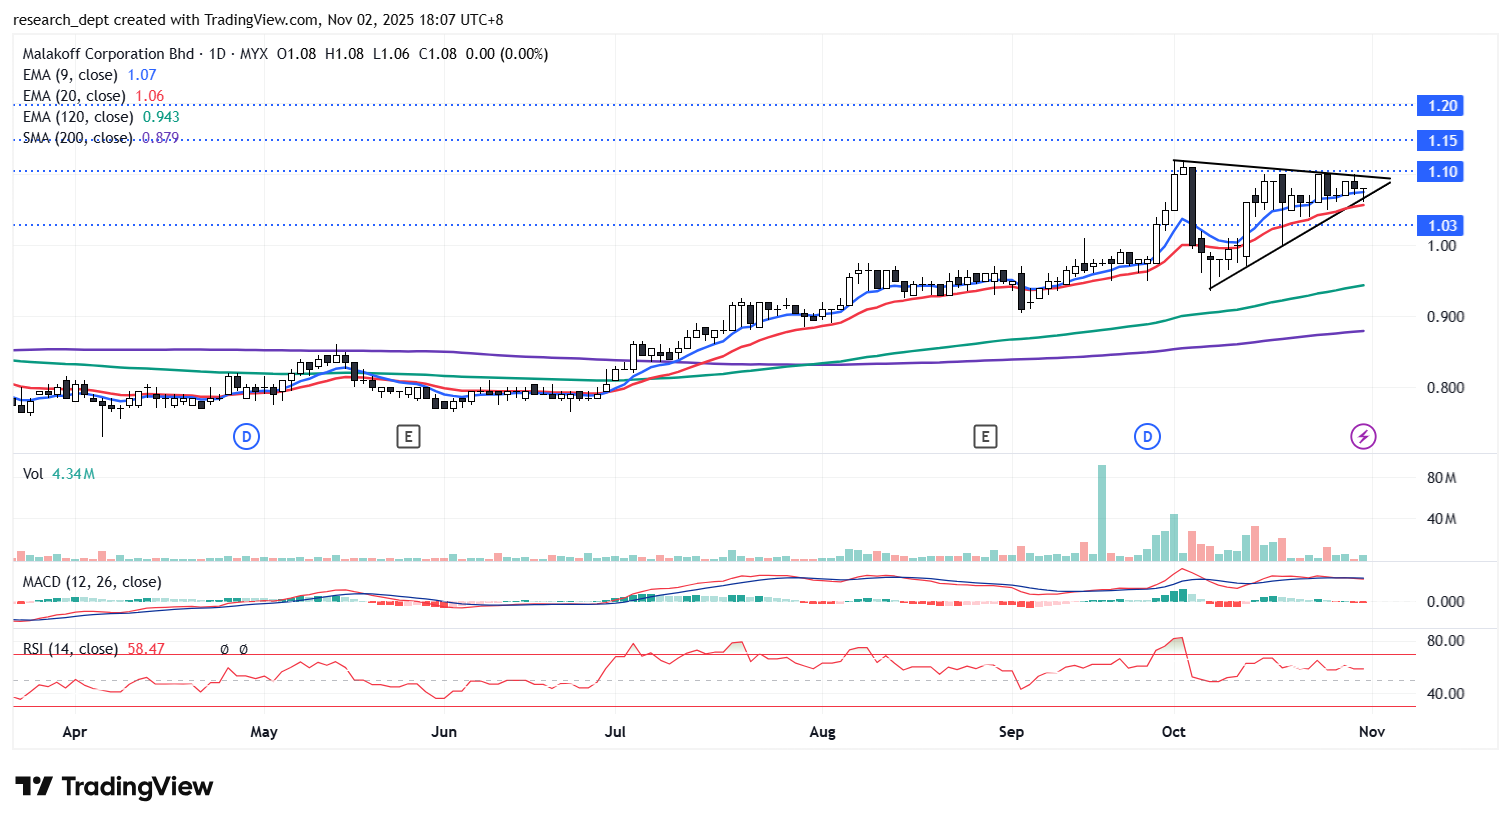Open the MACD (12, 26, close) legend
This screenshot has width=1511, height=824.
click(92, 582)
